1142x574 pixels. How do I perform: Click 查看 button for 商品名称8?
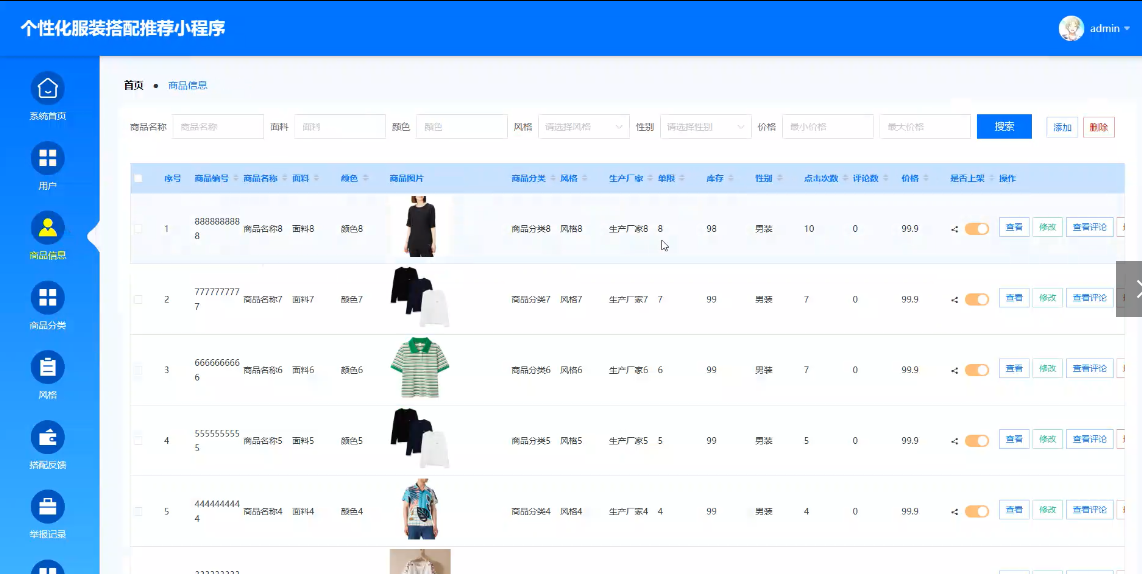[x=1014, y=227]
